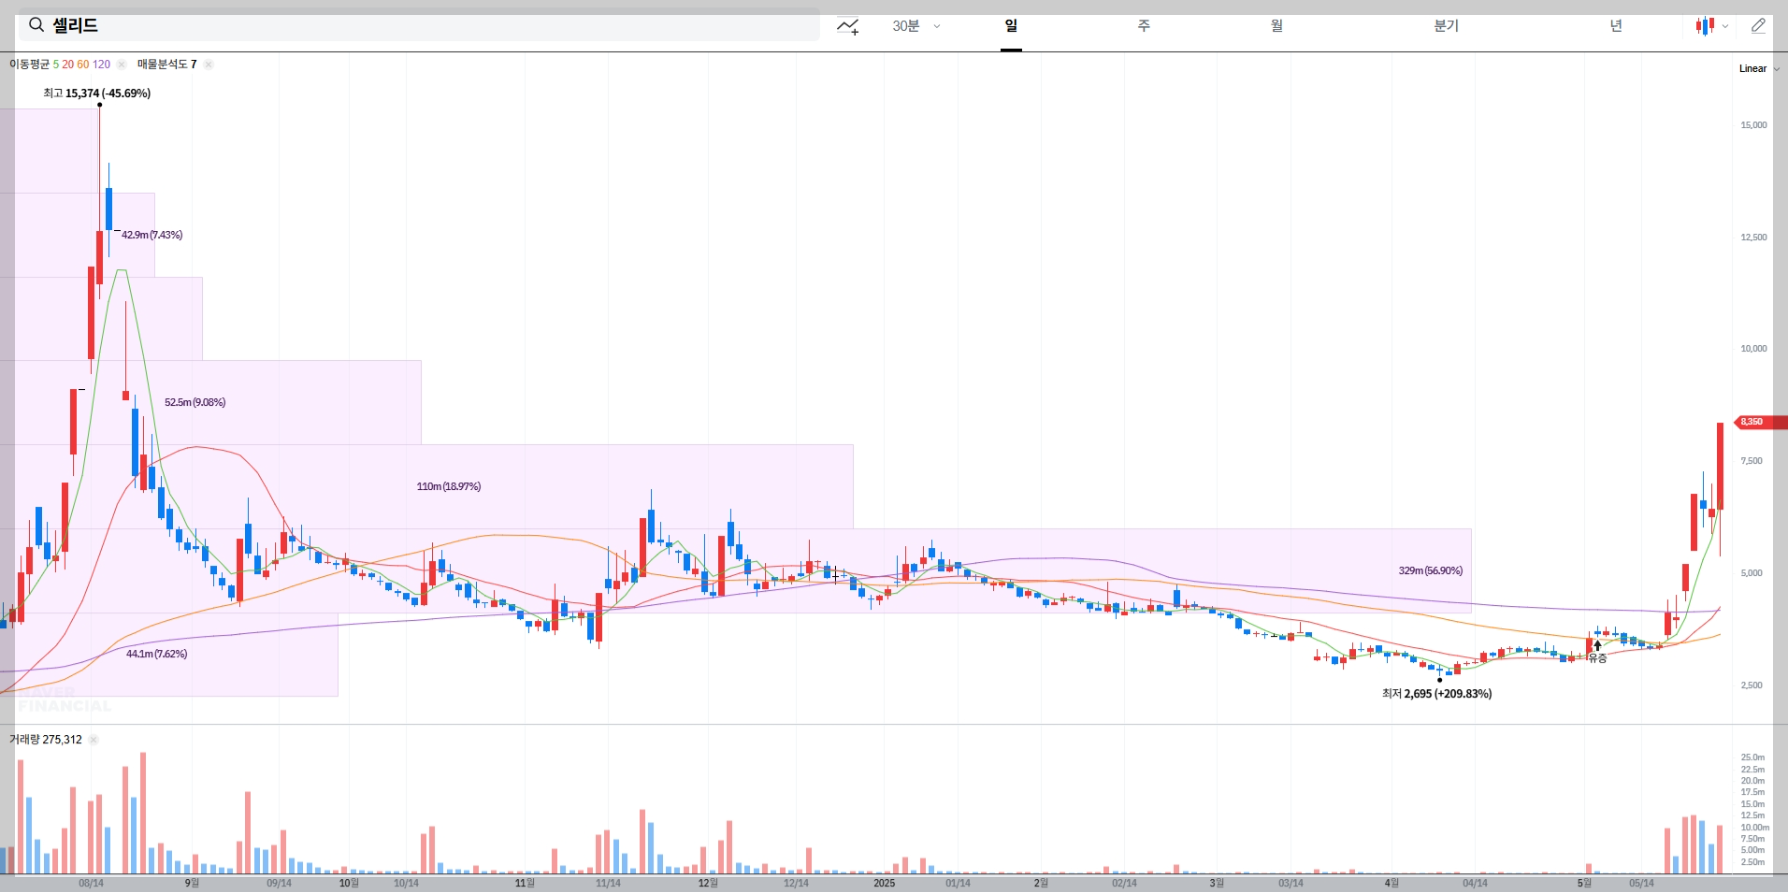This screenshot has height=892, width=1788.
Task: Expand the chart type chevron next to candlestick icon
Action: pyautogui.click(x=1725, y=27)
